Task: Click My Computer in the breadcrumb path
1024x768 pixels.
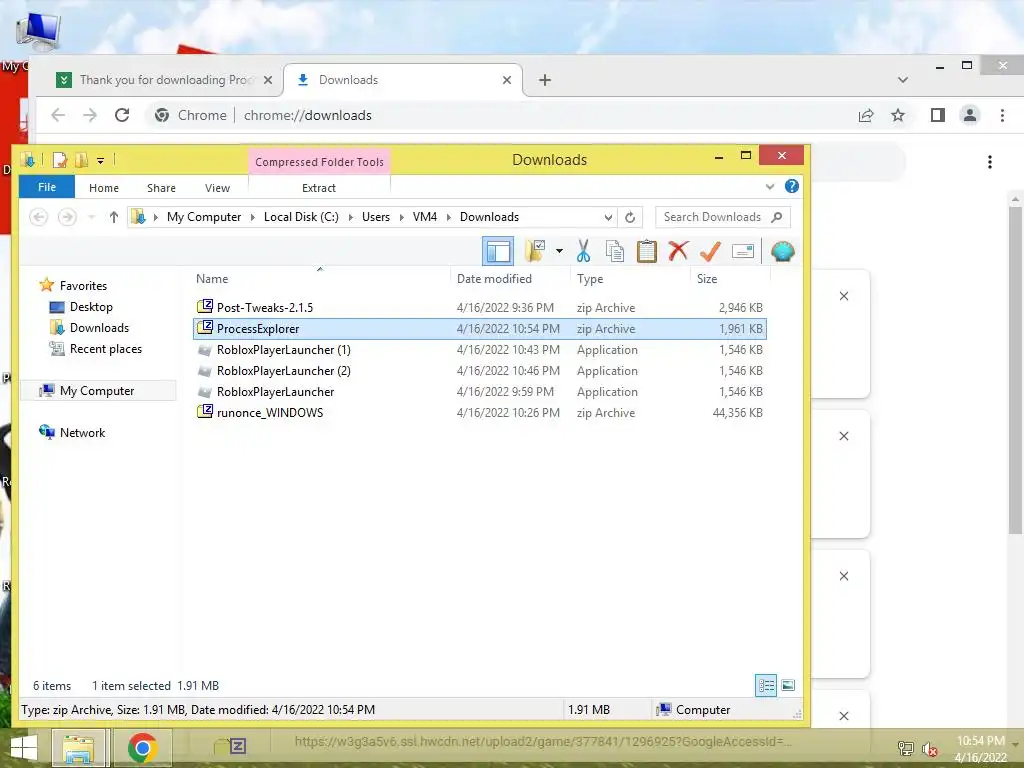Action: click(204, 217)
